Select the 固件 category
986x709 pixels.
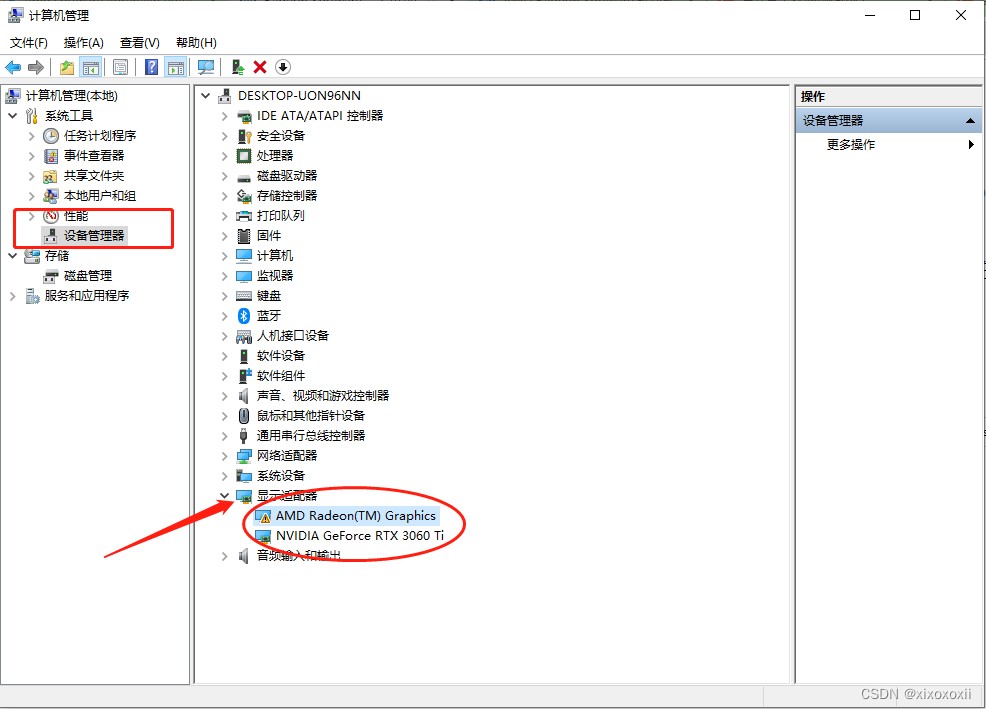pyautogui.click(x=269, y=236)
